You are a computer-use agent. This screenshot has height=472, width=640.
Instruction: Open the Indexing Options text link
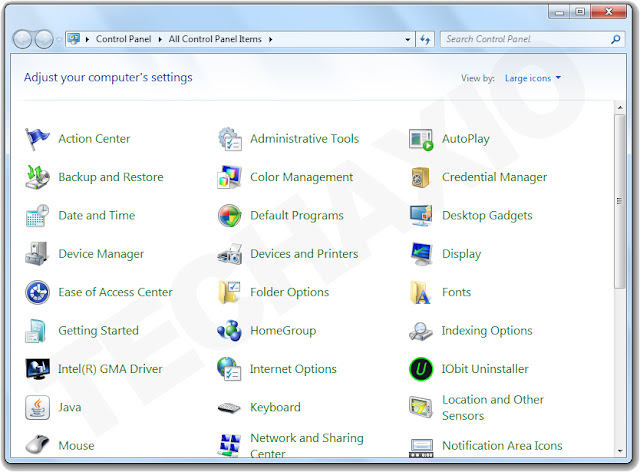coord(487,331)
